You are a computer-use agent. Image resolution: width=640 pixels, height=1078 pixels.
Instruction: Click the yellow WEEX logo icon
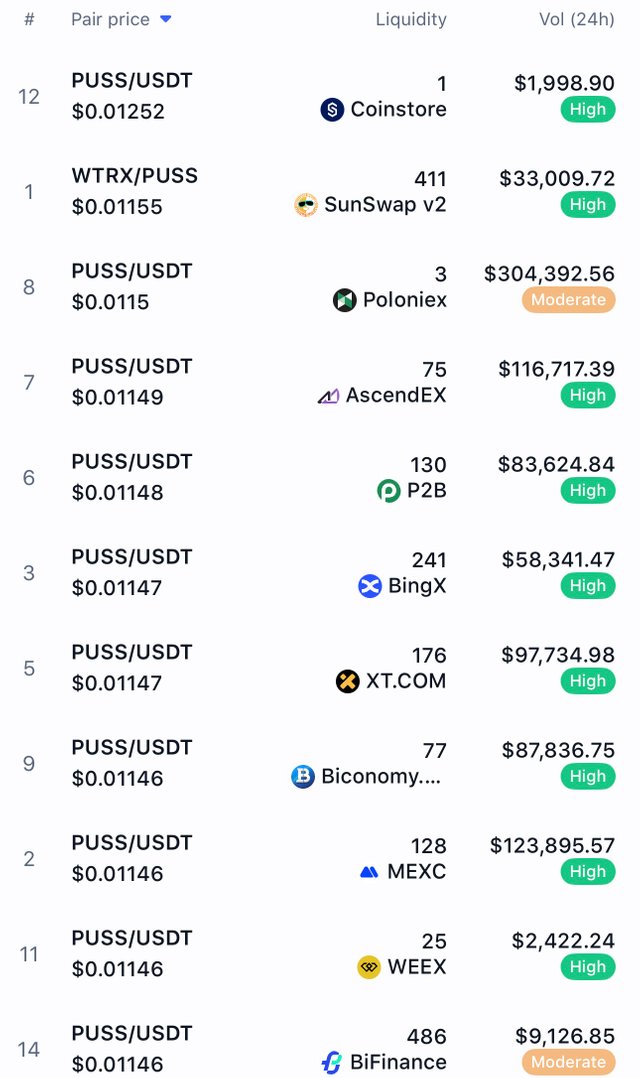(369, 967)
